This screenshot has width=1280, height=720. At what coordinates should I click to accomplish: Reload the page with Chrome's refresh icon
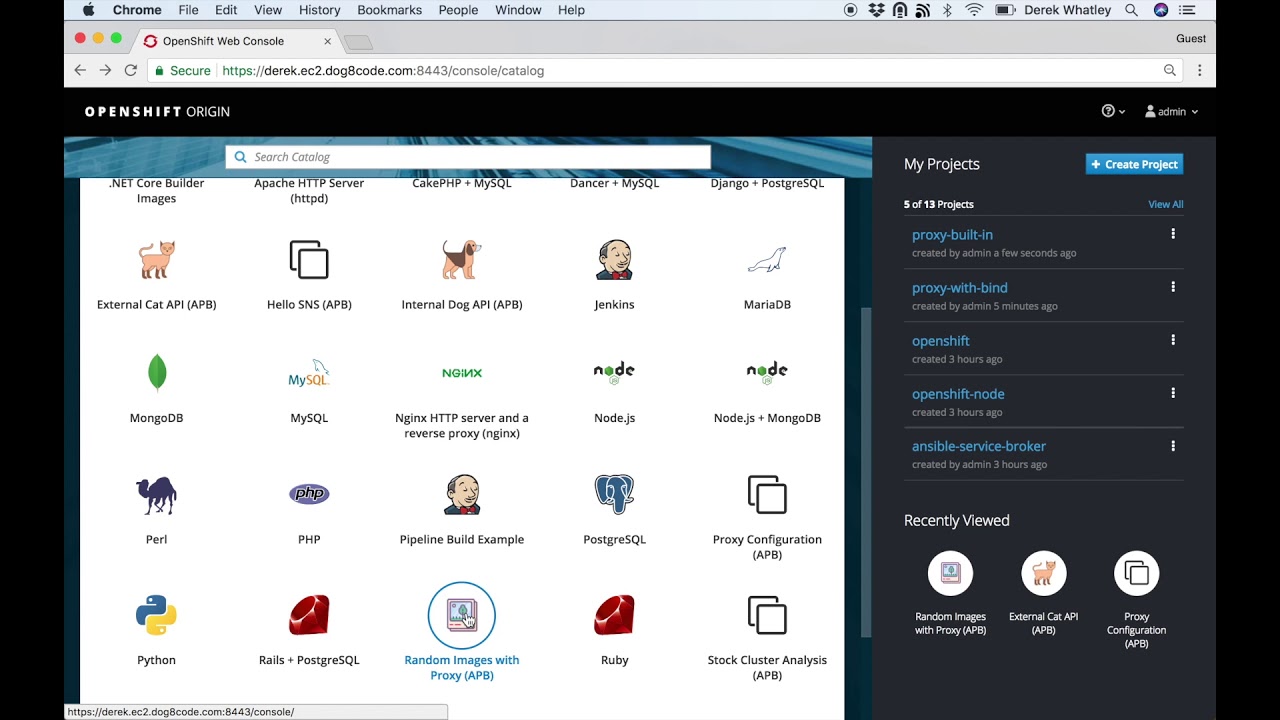130,70
